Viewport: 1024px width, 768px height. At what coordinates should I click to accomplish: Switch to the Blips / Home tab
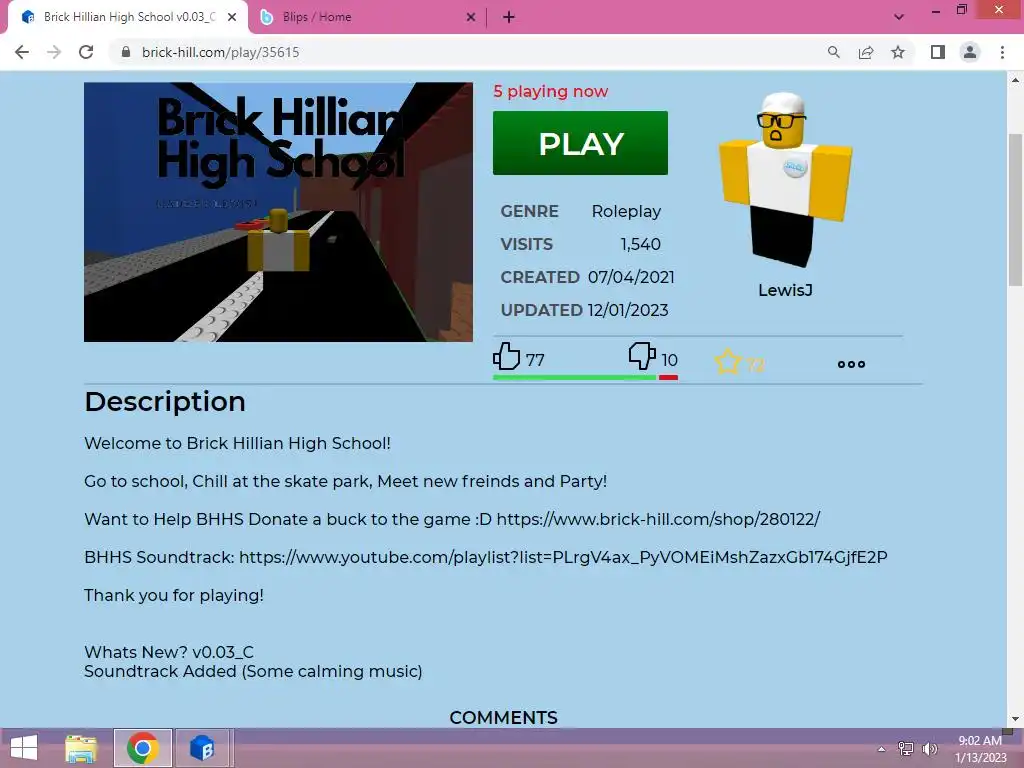coord(368,18)
